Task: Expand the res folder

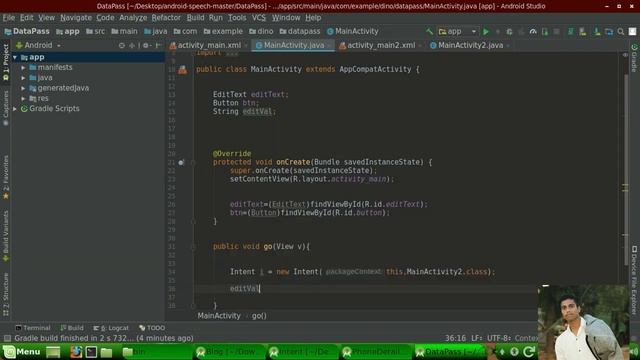Action: 24,99
